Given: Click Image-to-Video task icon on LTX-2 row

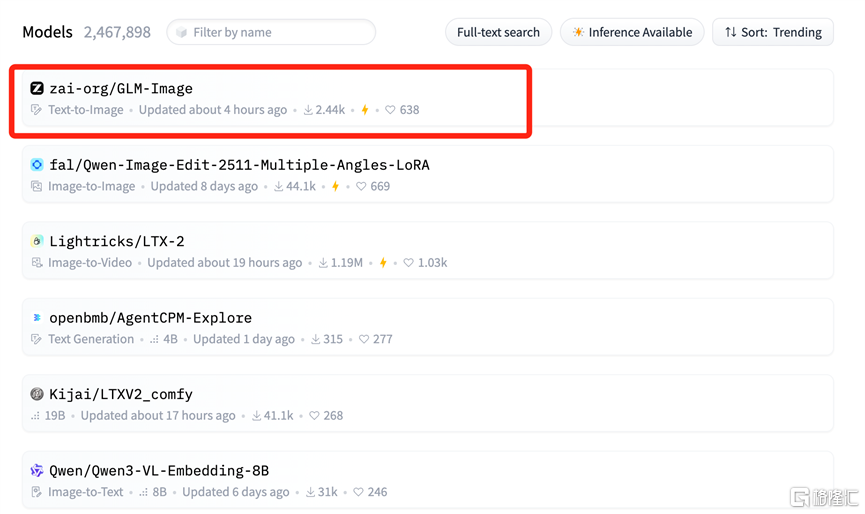Looking at the screenshot, I should (36, 263).
